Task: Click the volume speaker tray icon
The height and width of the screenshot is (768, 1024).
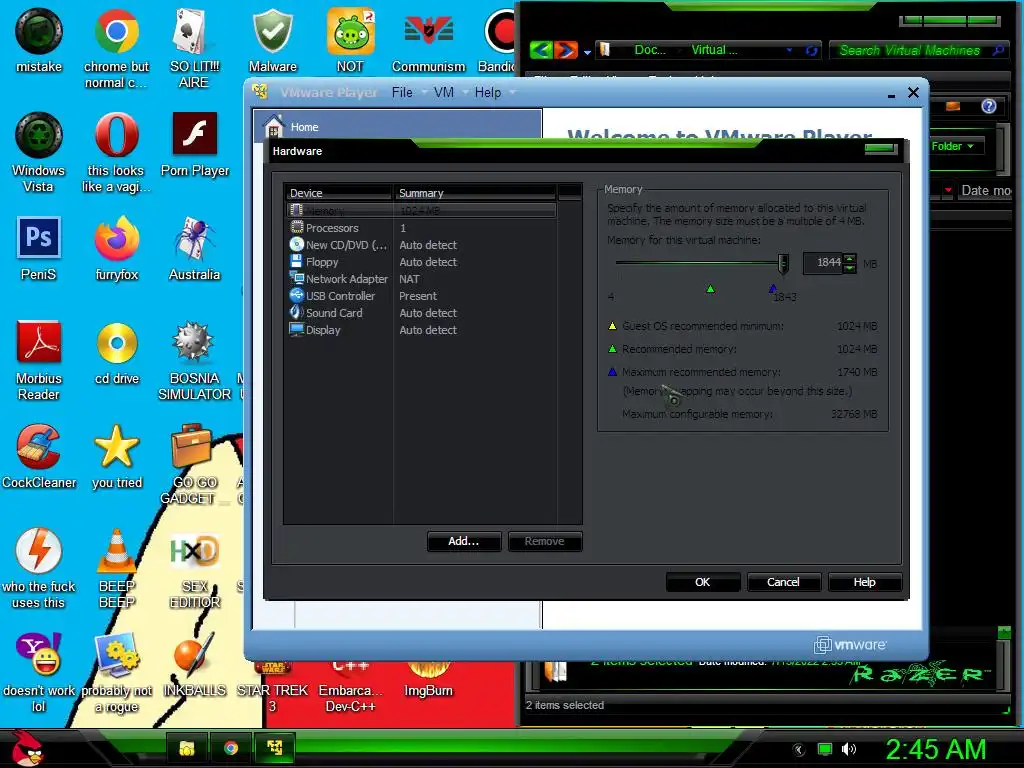Action: 848,749
